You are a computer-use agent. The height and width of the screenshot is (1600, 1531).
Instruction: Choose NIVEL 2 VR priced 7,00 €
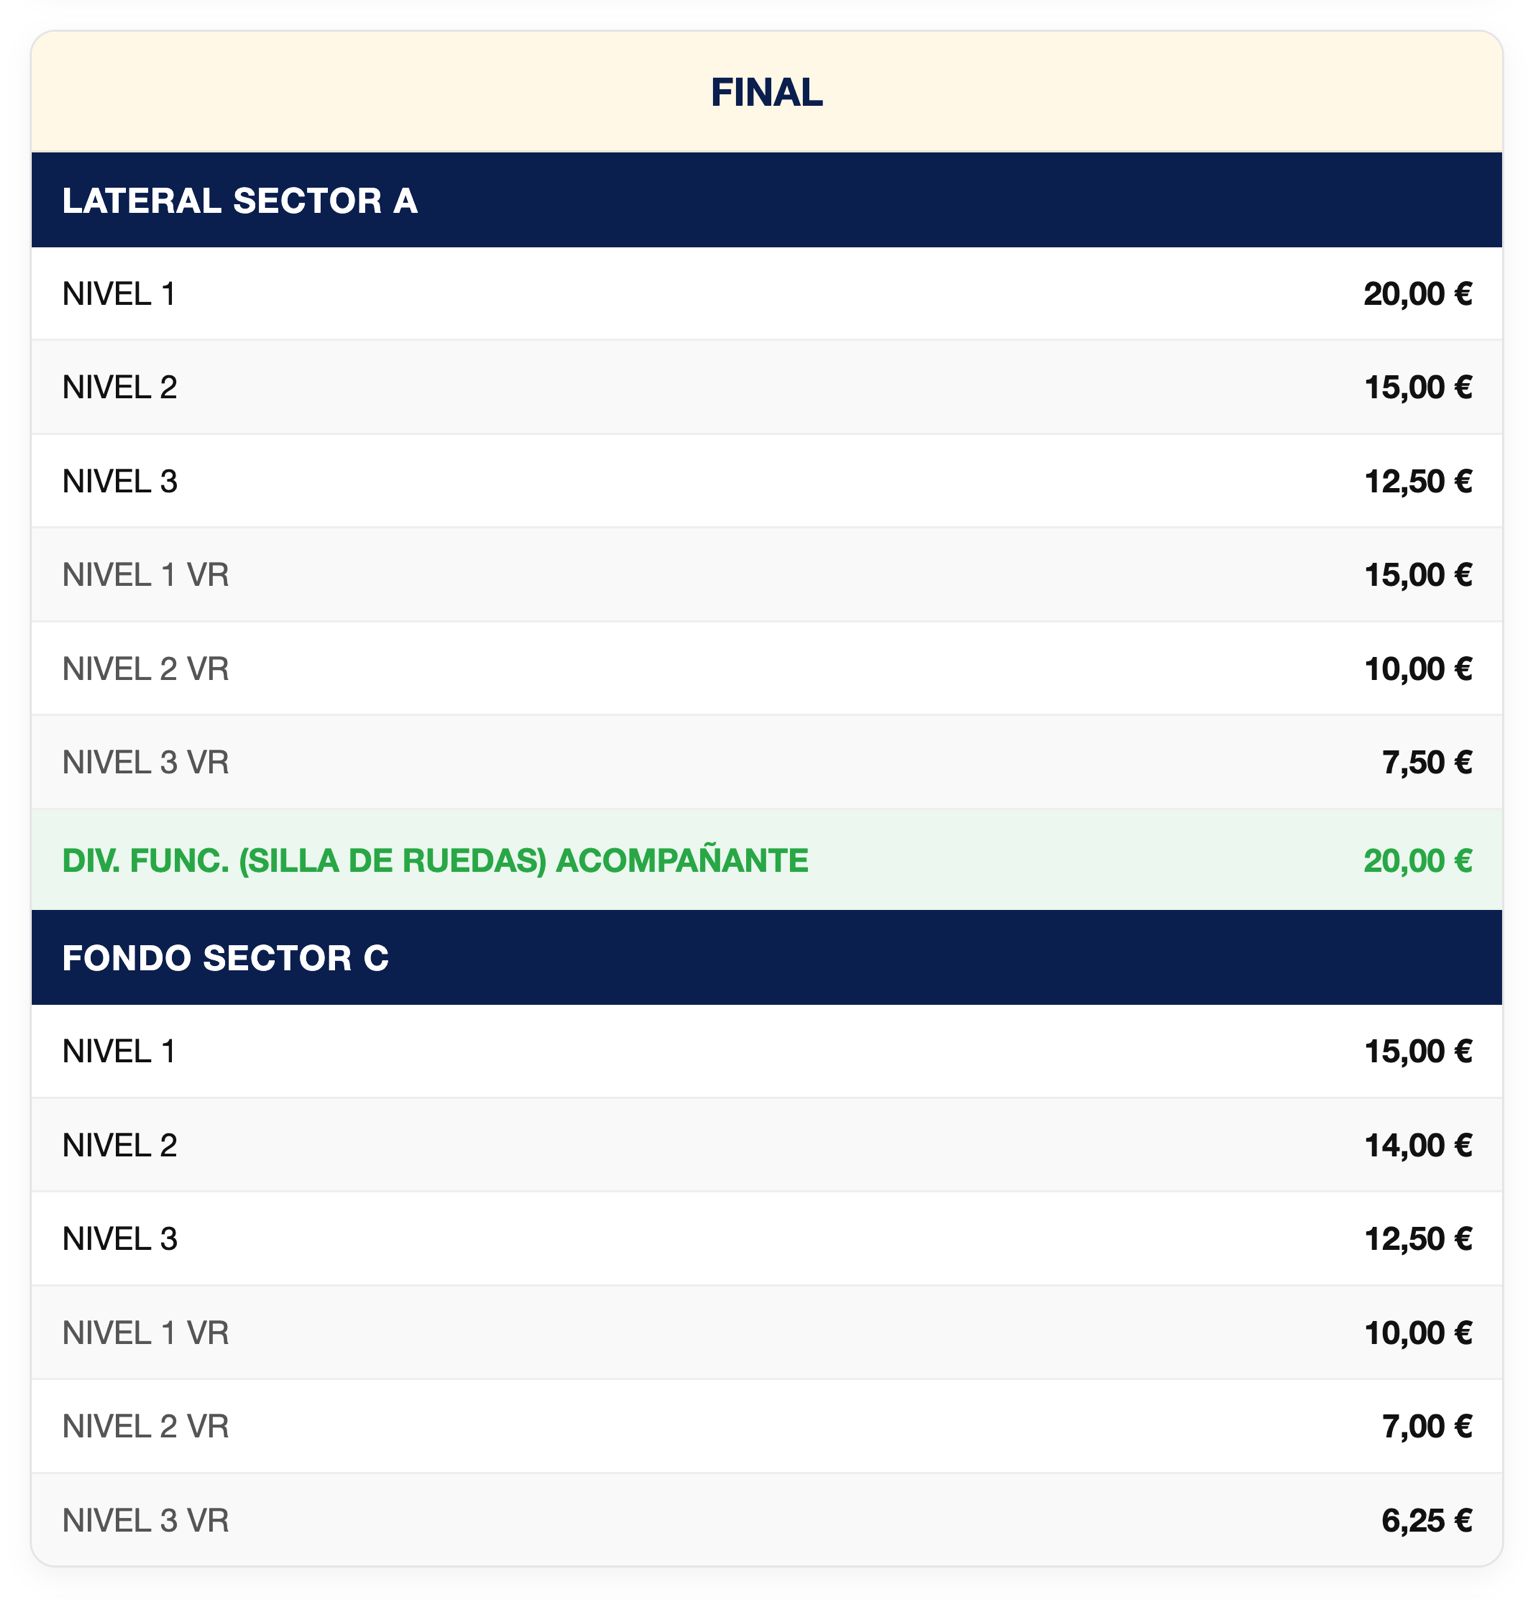coord(766,1426)
